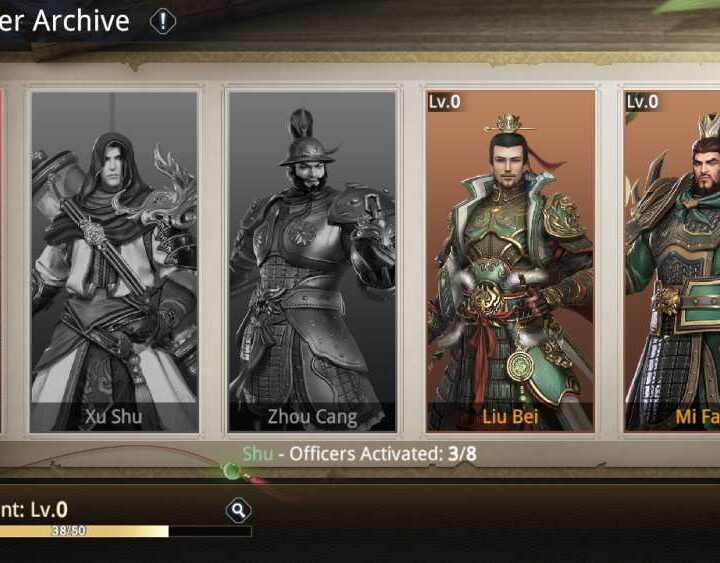Open the Mi Fang officer card
Viewport: 720px width, 563px height.
coord(672,261)
